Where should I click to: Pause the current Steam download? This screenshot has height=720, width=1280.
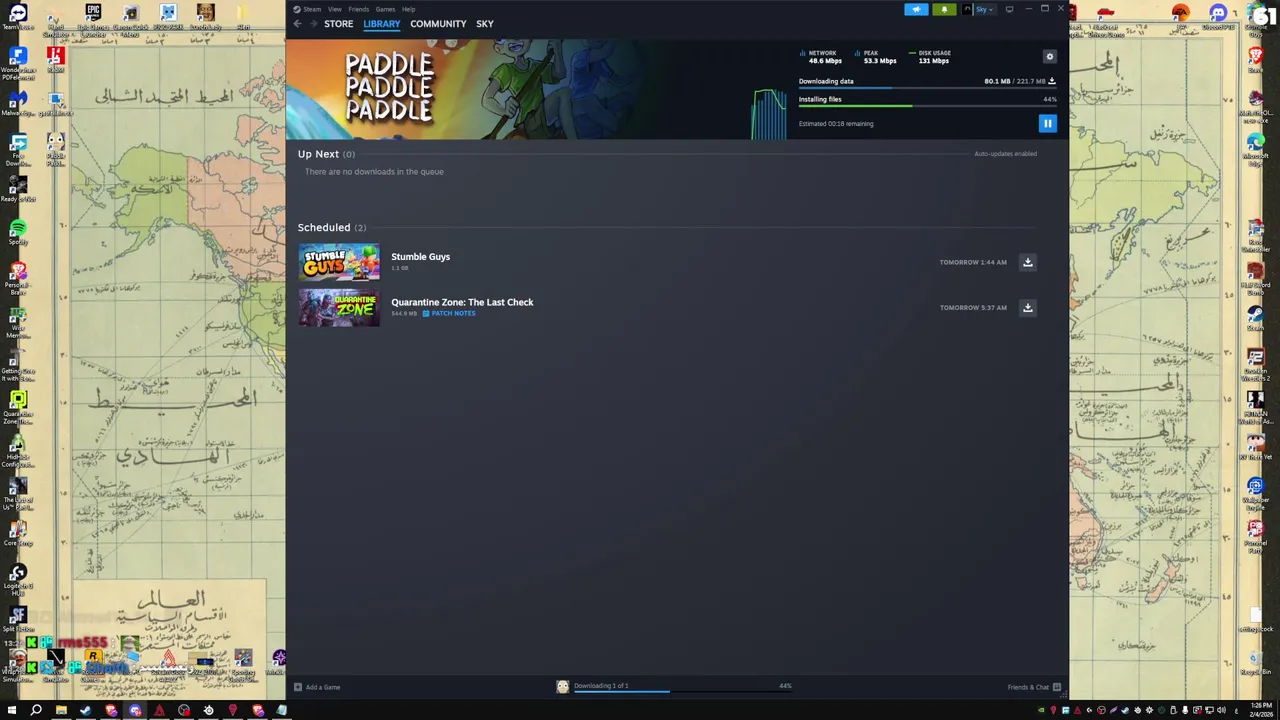[x=1047, y=124]
